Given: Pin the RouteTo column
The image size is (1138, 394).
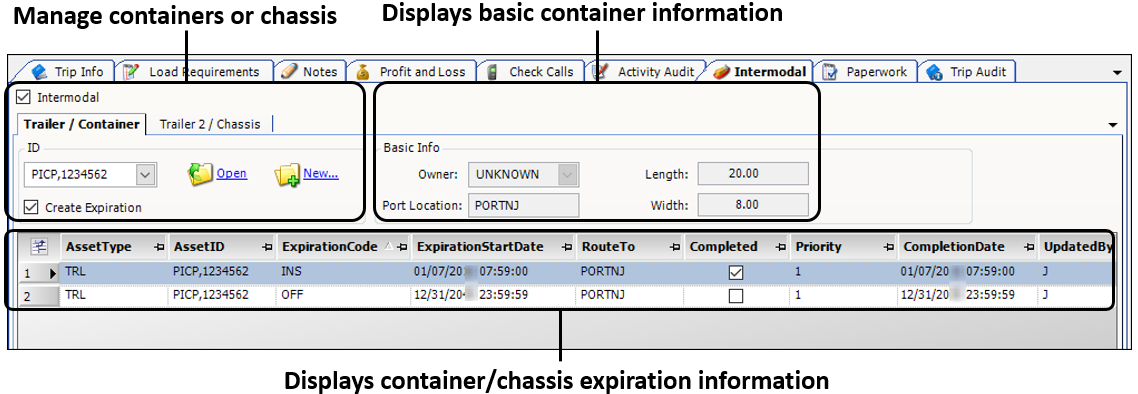Looking at the screenshot, I should (674, 247).
